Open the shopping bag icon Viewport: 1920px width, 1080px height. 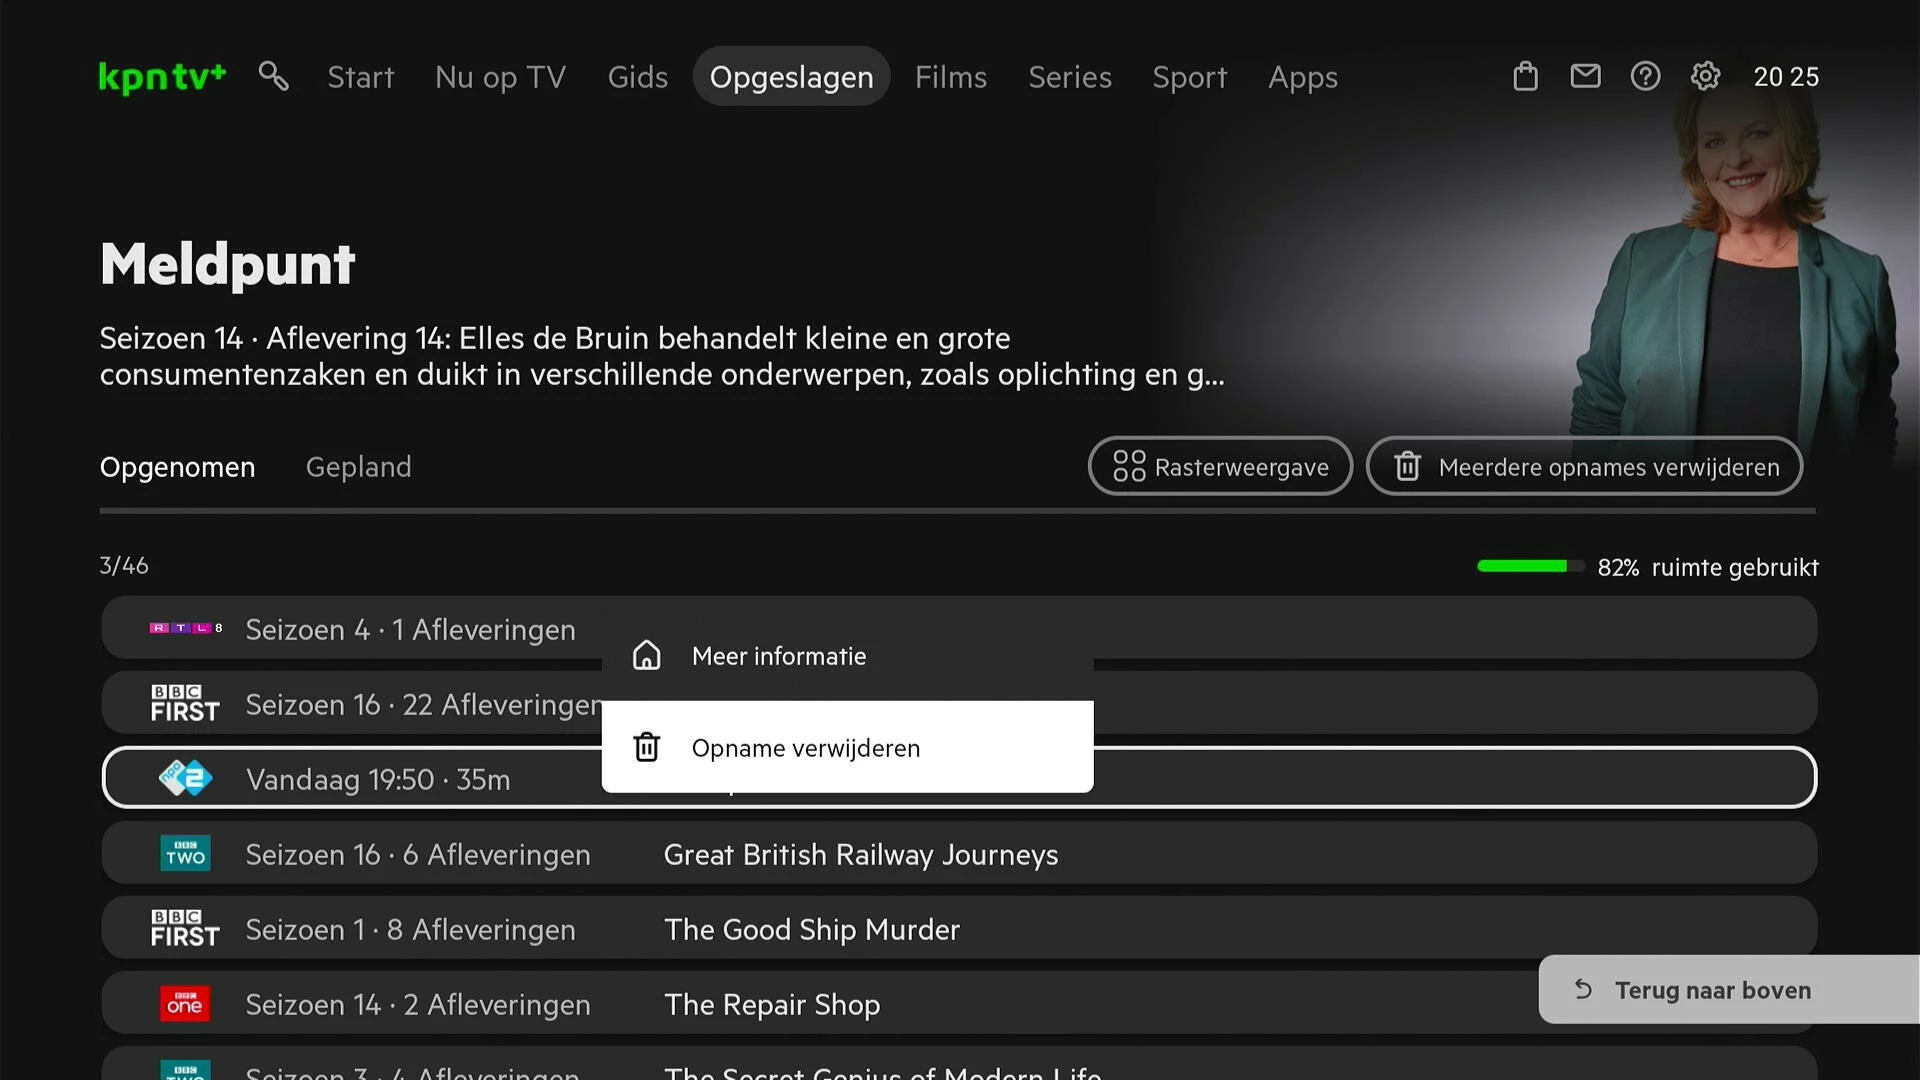tap(1525, 76)
